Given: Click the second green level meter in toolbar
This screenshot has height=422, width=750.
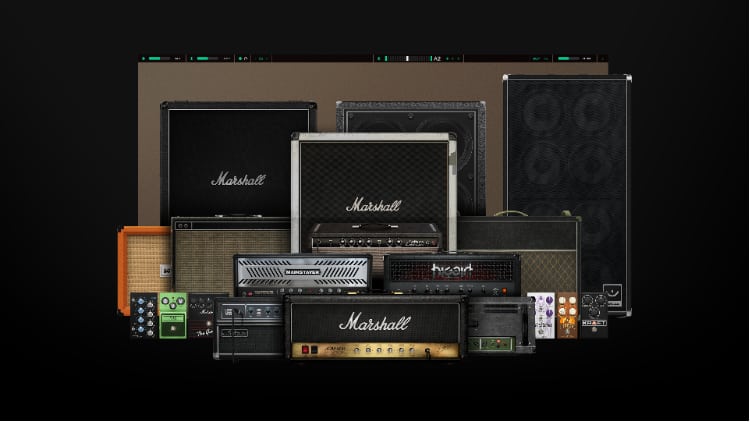Looking at the screenshot, I should click(x=207, y=58).
